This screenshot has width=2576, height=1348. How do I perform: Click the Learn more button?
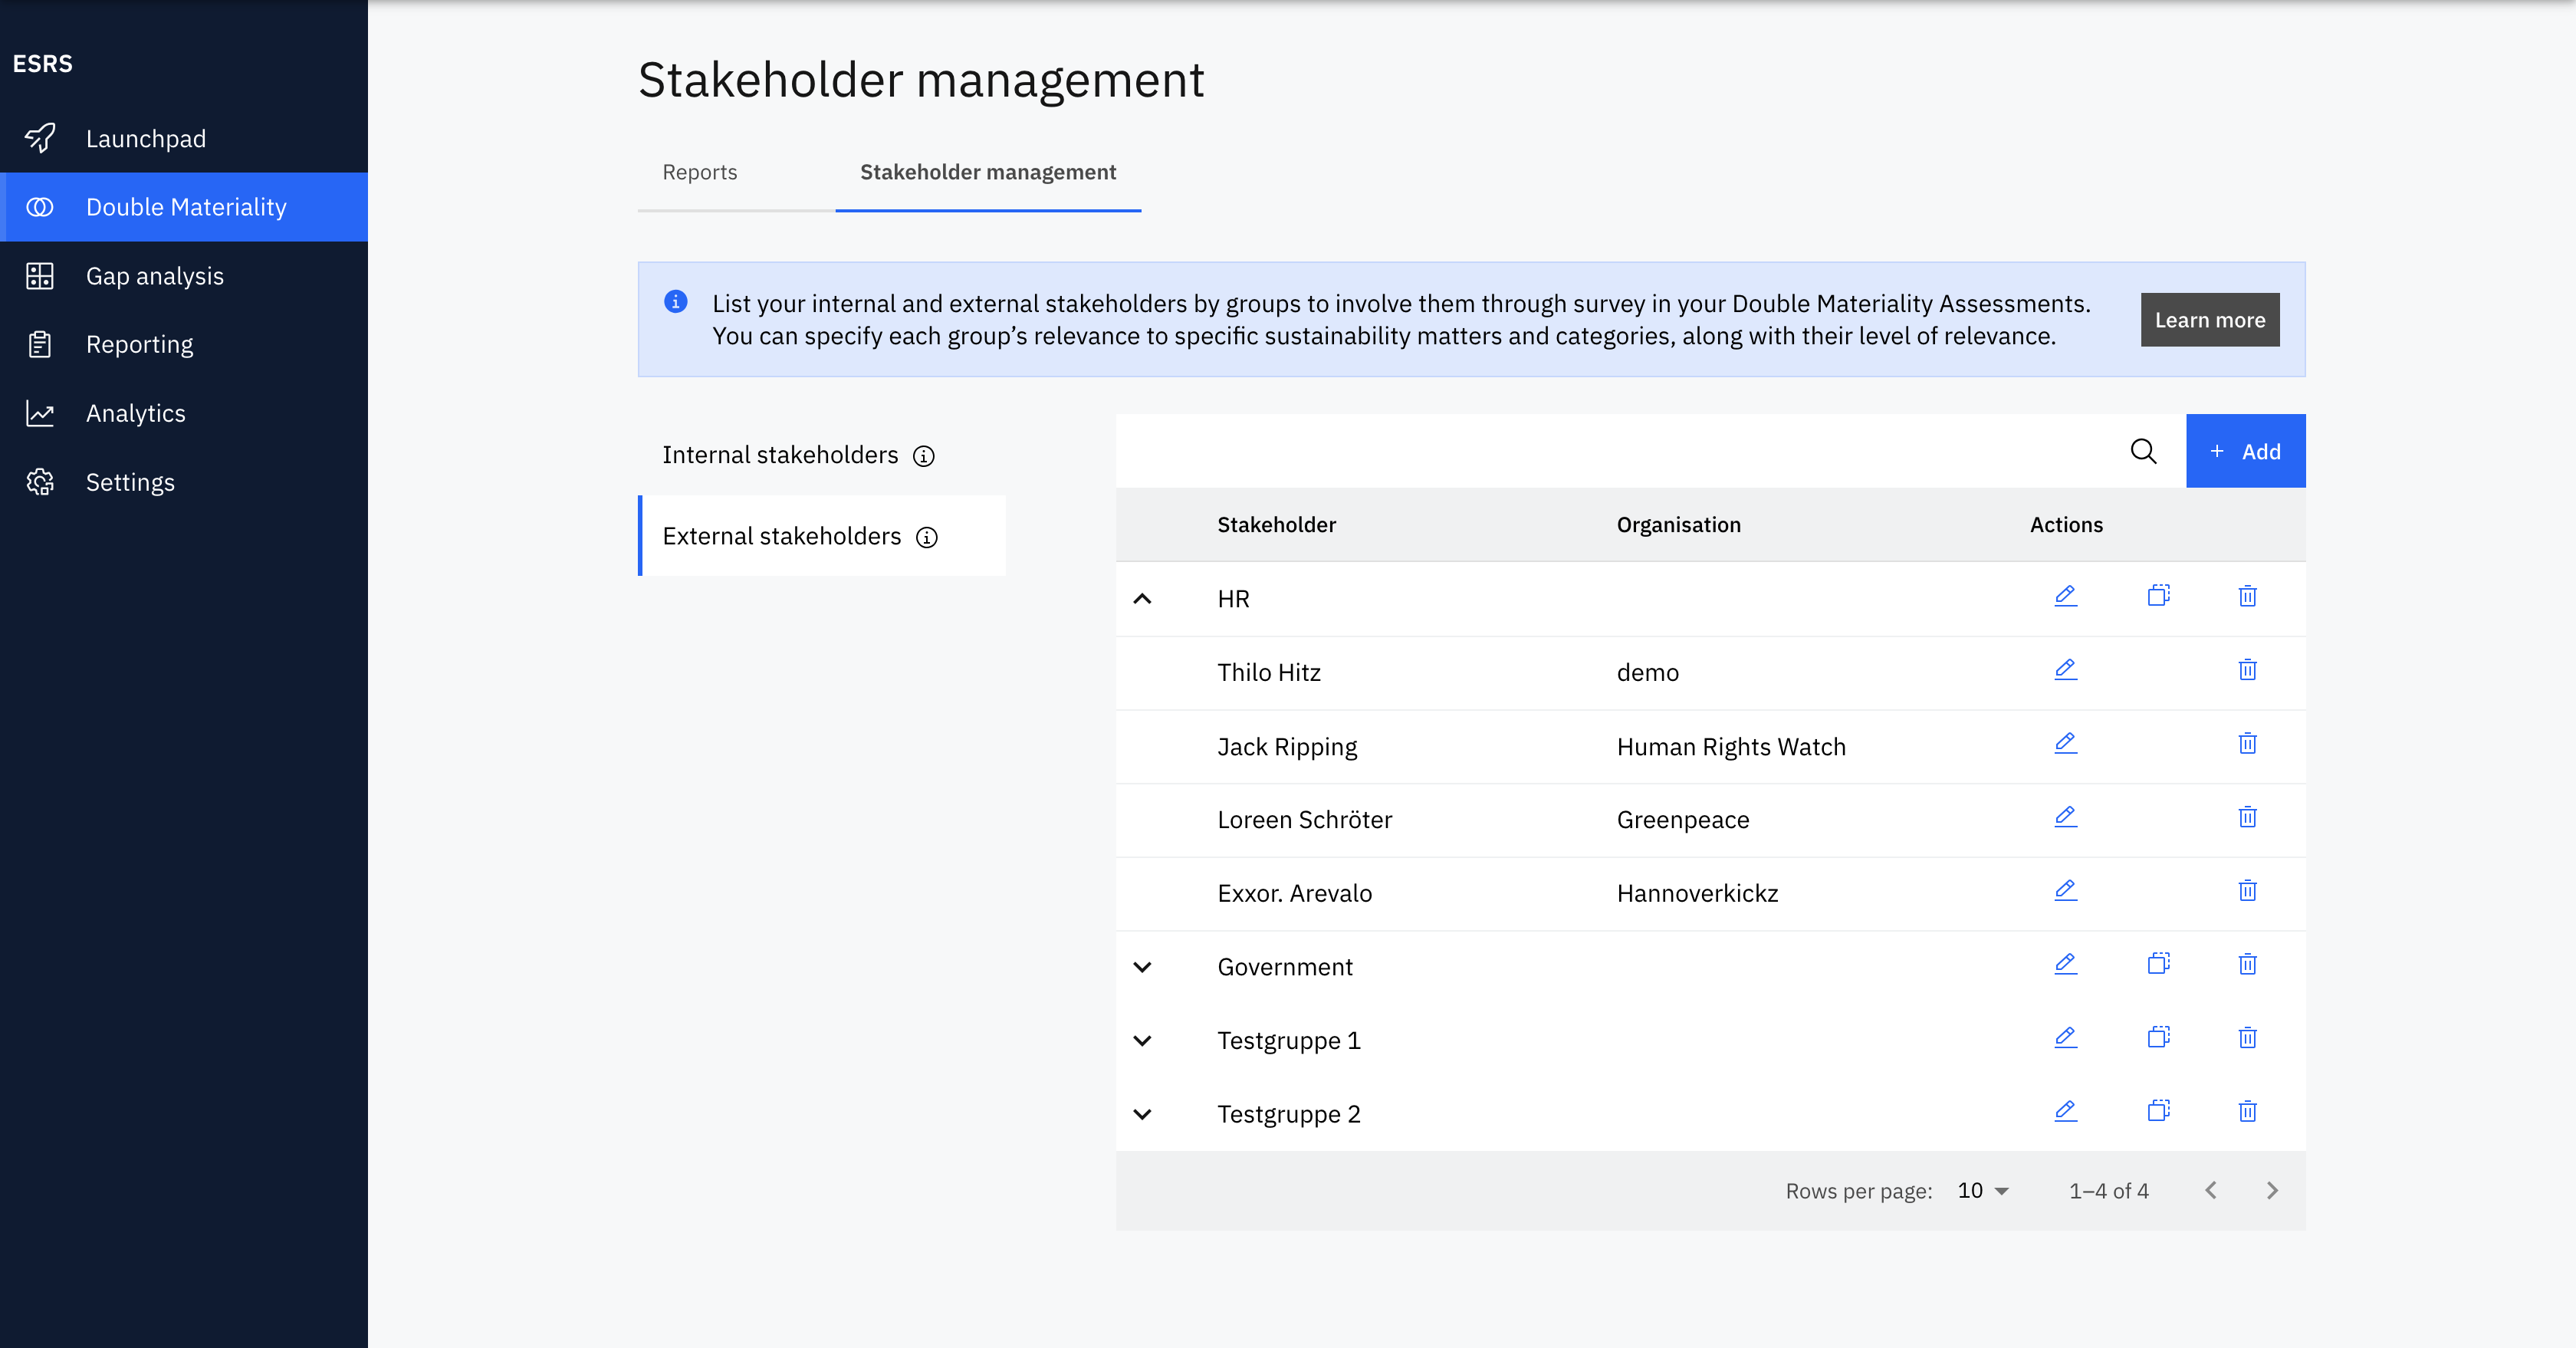point(2209,320)
